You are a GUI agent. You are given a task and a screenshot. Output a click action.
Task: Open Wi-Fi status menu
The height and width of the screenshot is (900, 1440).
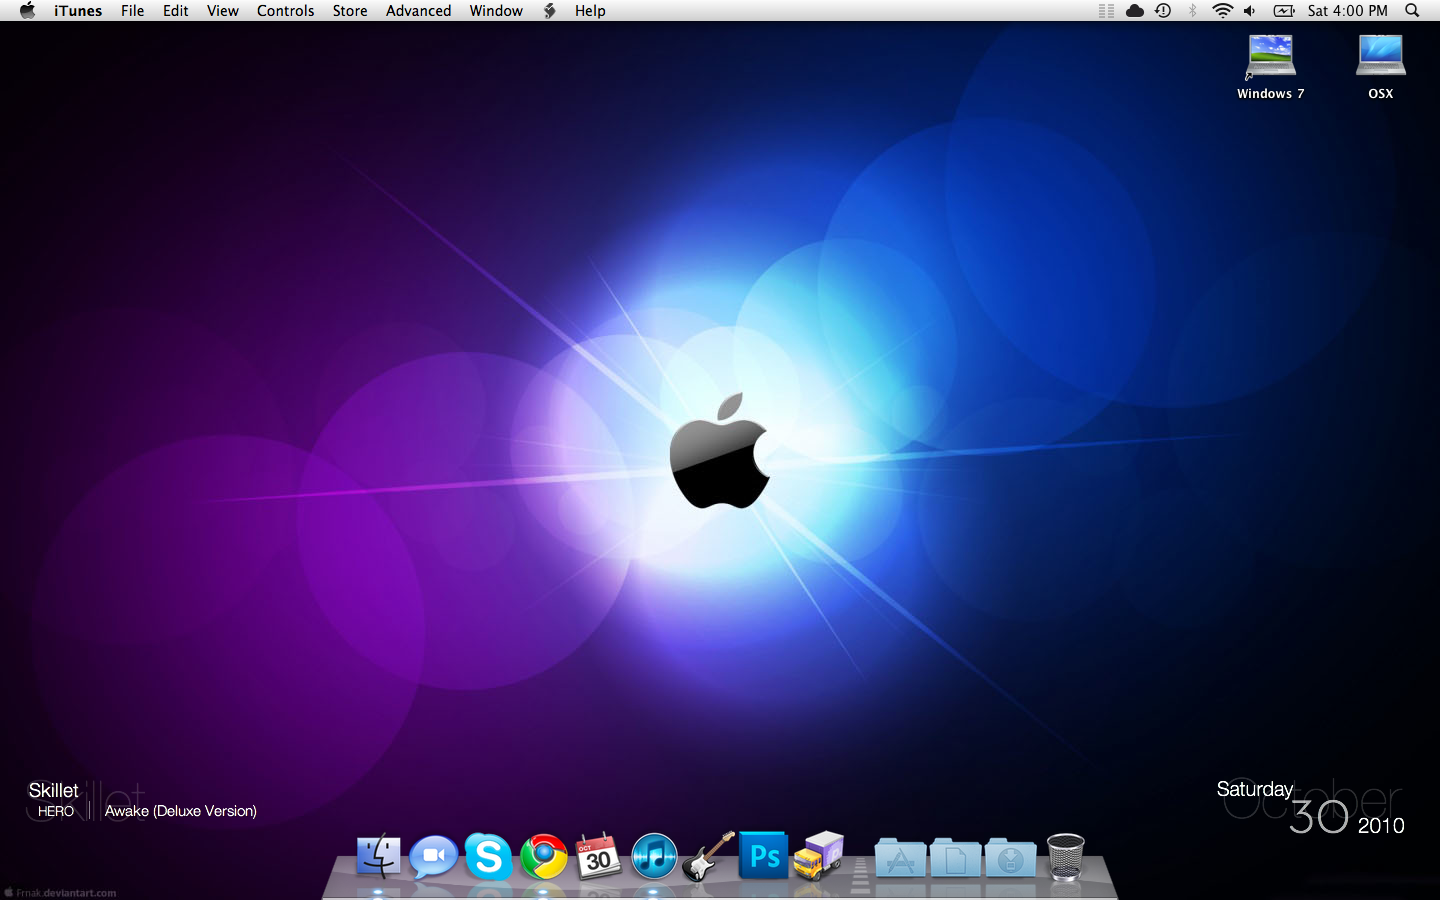point(1222,10)
